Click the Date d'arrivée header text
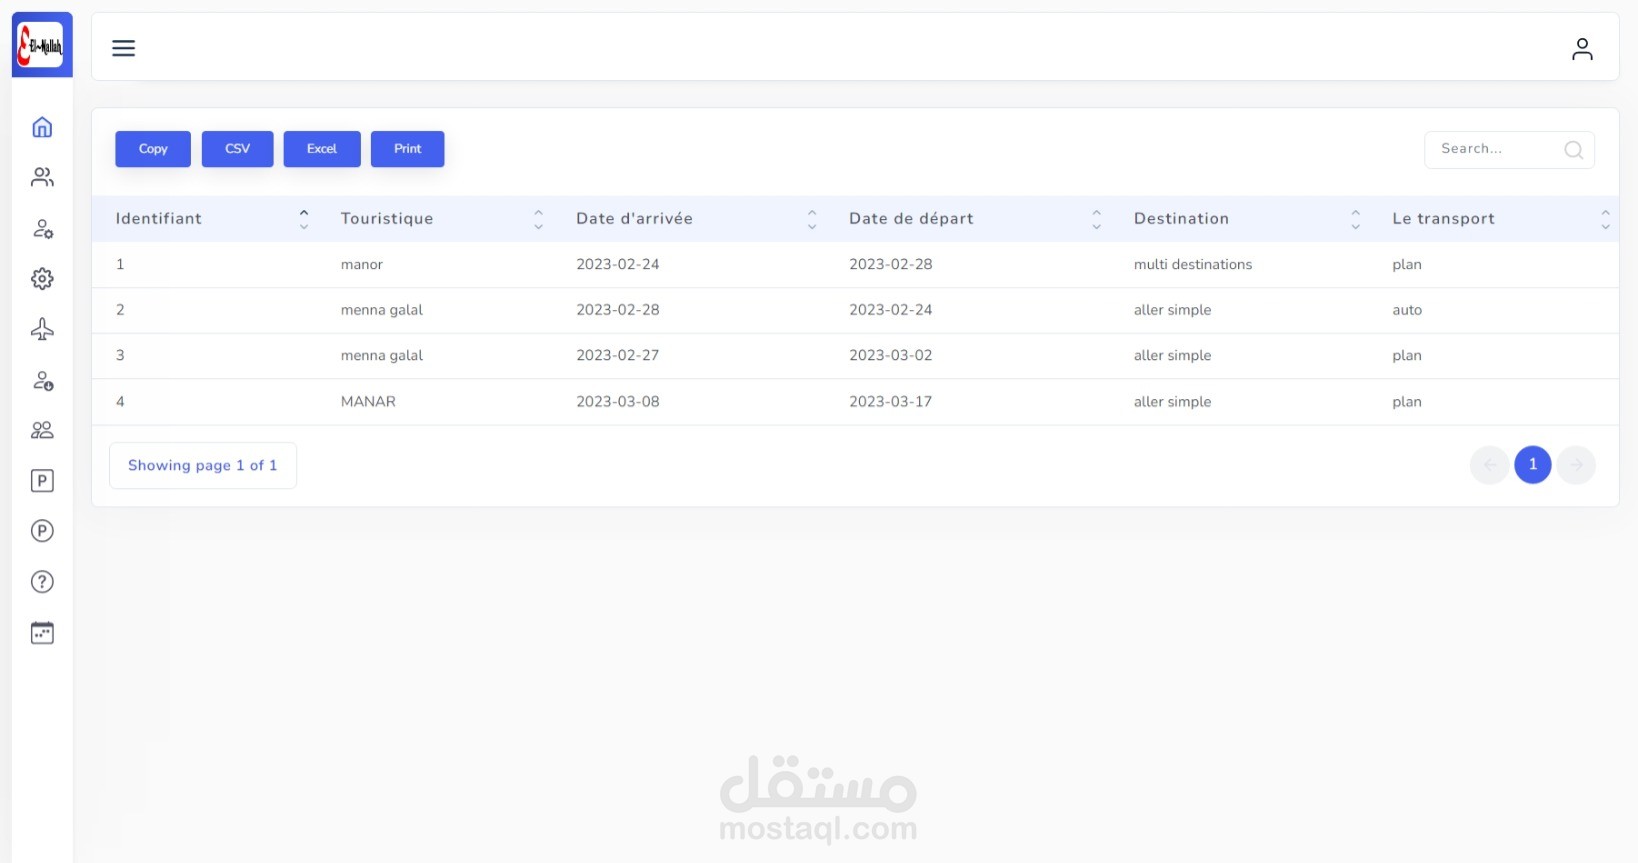The image size is (1638, 863). pos(634,218)
